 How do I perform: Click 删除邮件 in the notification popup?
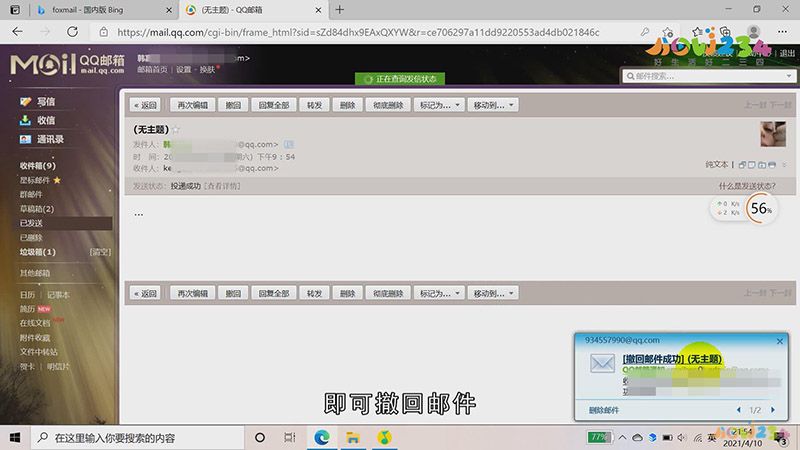pos(604,410)
